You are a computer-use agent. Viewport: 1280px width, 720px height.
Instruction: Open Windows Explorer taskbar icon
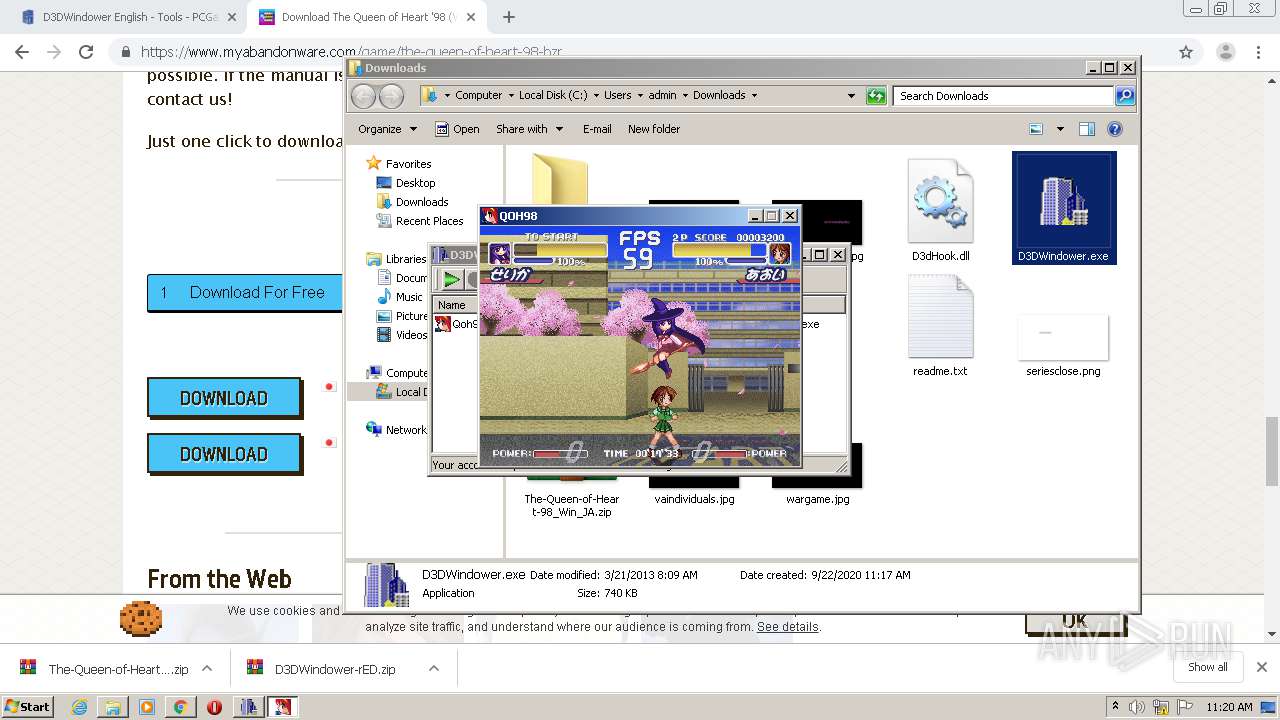113,707
